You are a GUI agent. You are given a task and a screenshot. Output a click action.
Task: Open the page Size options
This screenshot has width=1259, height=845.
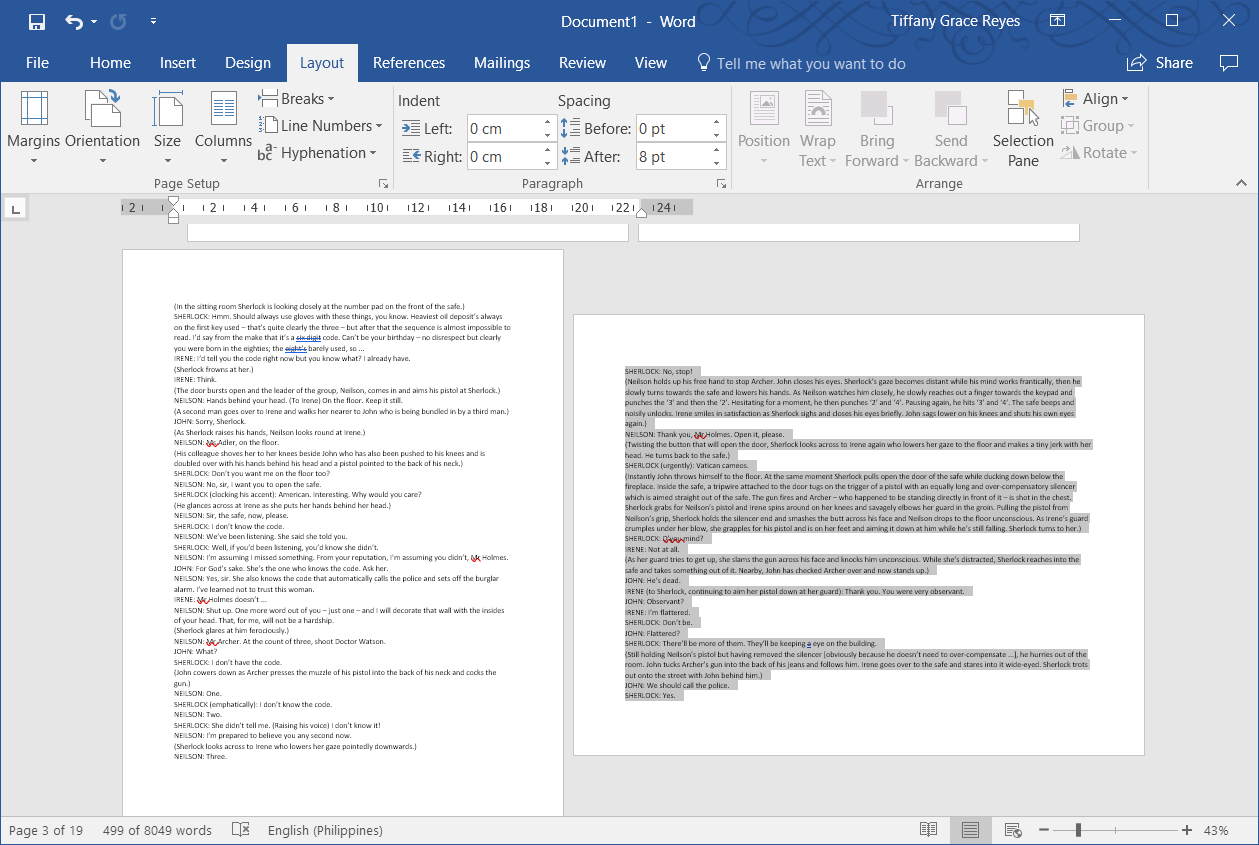[x=167, y=127]
